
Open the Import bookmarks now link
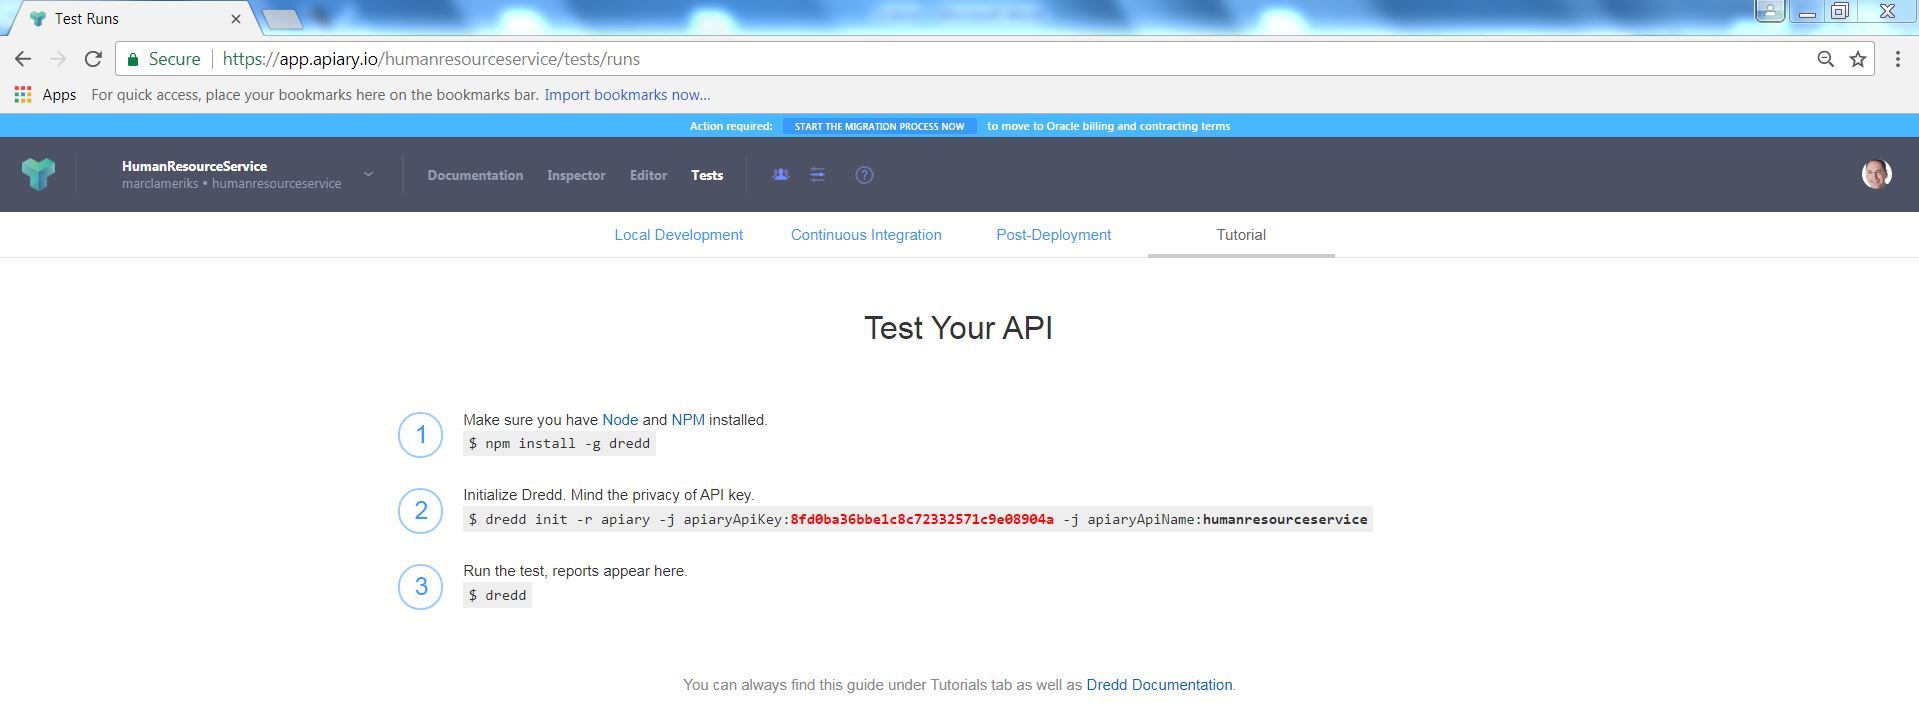coord(627,95)
